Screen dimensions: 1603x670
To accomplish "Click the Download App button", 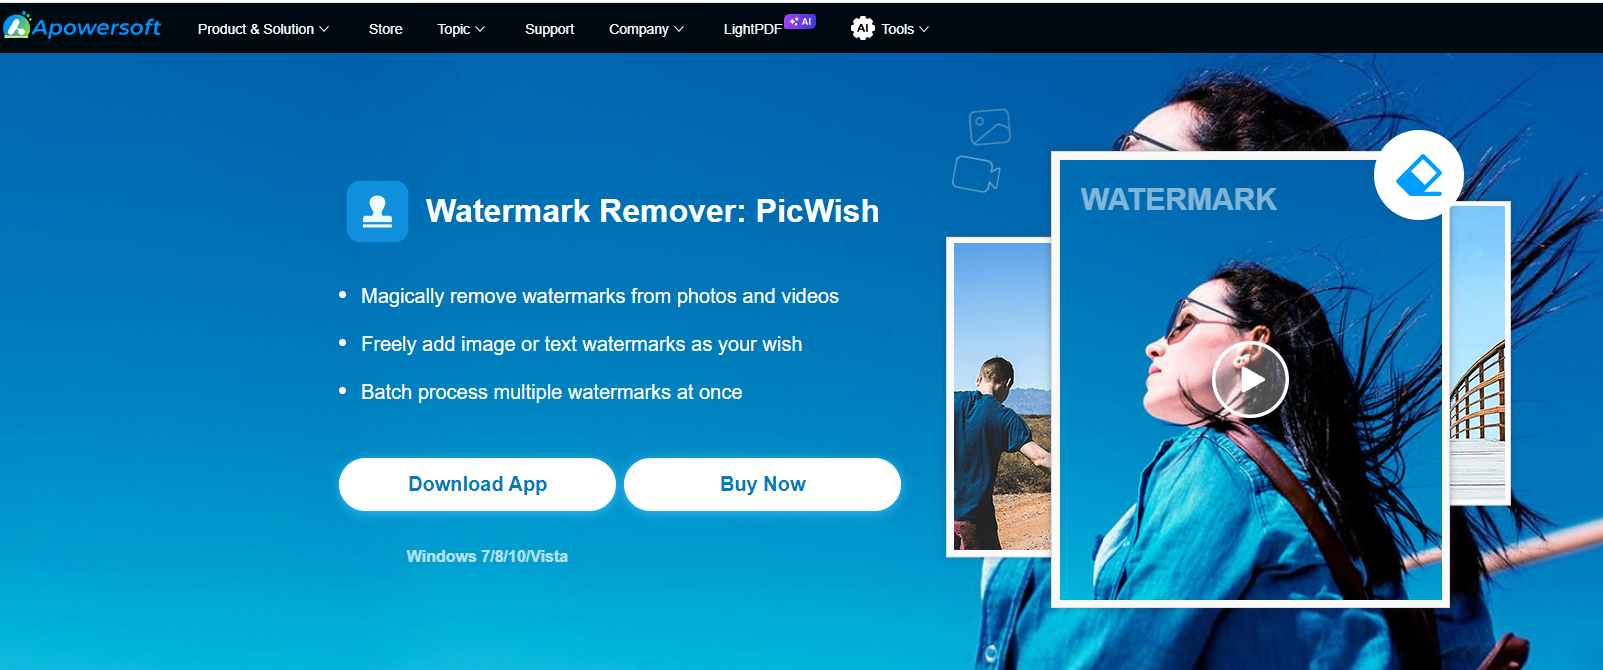I will click(477, 484).
